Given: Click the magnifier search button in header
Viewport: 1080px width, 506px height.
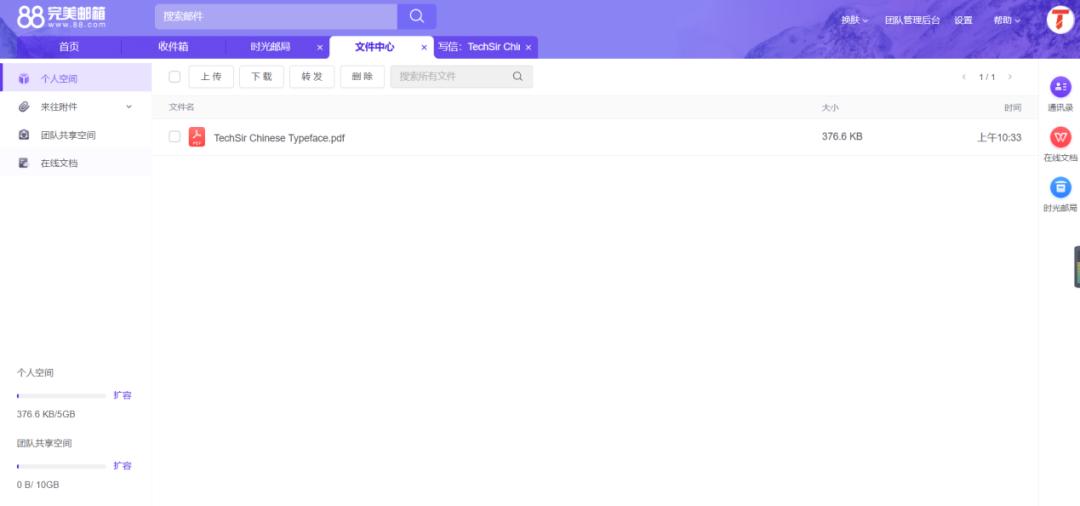Looking at the screenshot, I should (417, 17).
